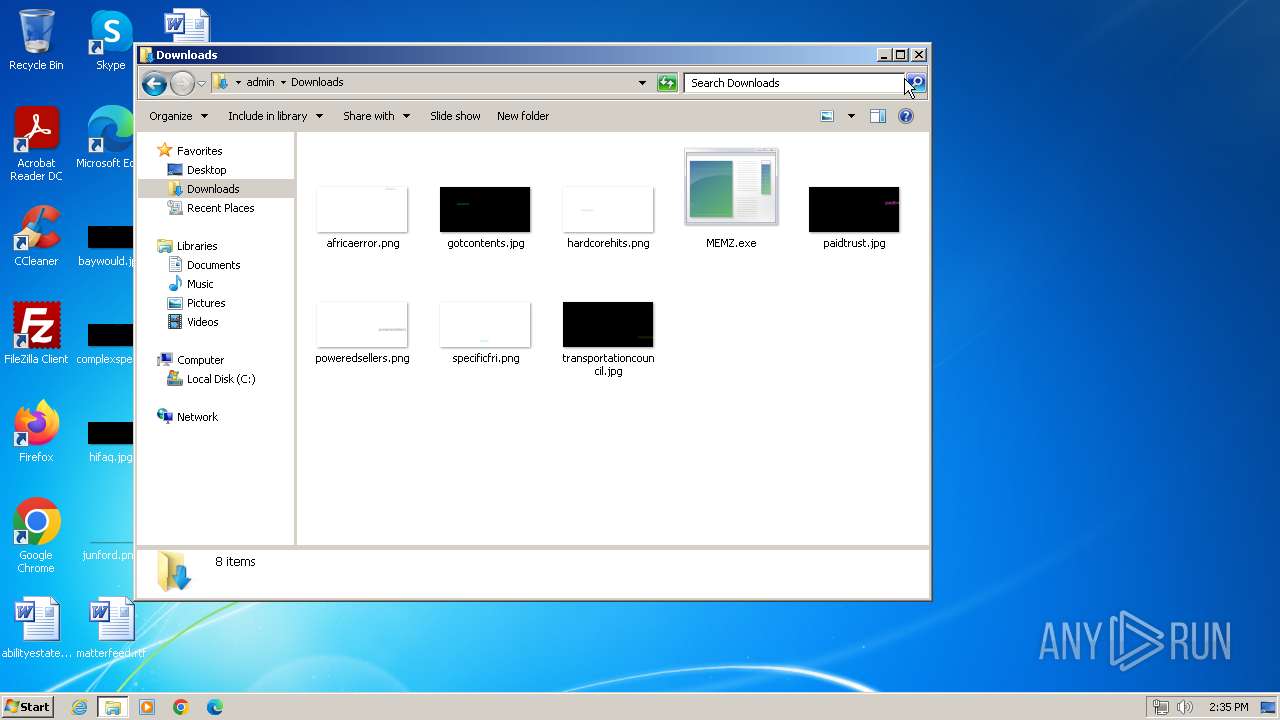This screenshot has width=1280, height=720.
Task: Select specificfri.png file
Action: [485, 324]
